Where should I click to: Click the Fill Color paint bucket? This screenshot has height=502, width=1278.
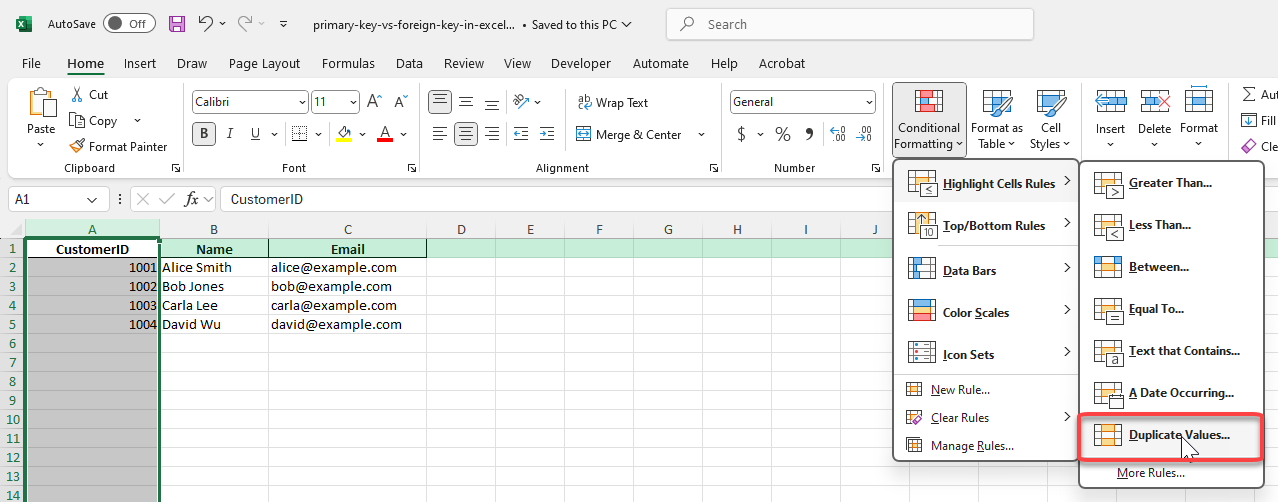tap(344, 134)
